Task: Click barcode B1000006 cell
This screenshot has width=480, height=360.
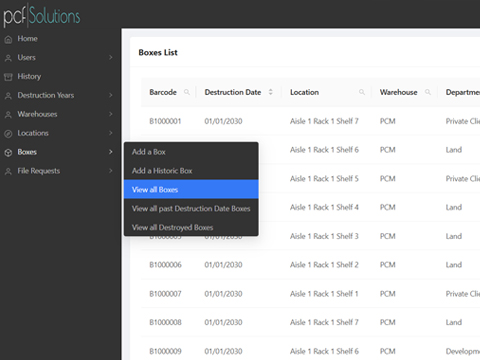Action: (165, 265)
